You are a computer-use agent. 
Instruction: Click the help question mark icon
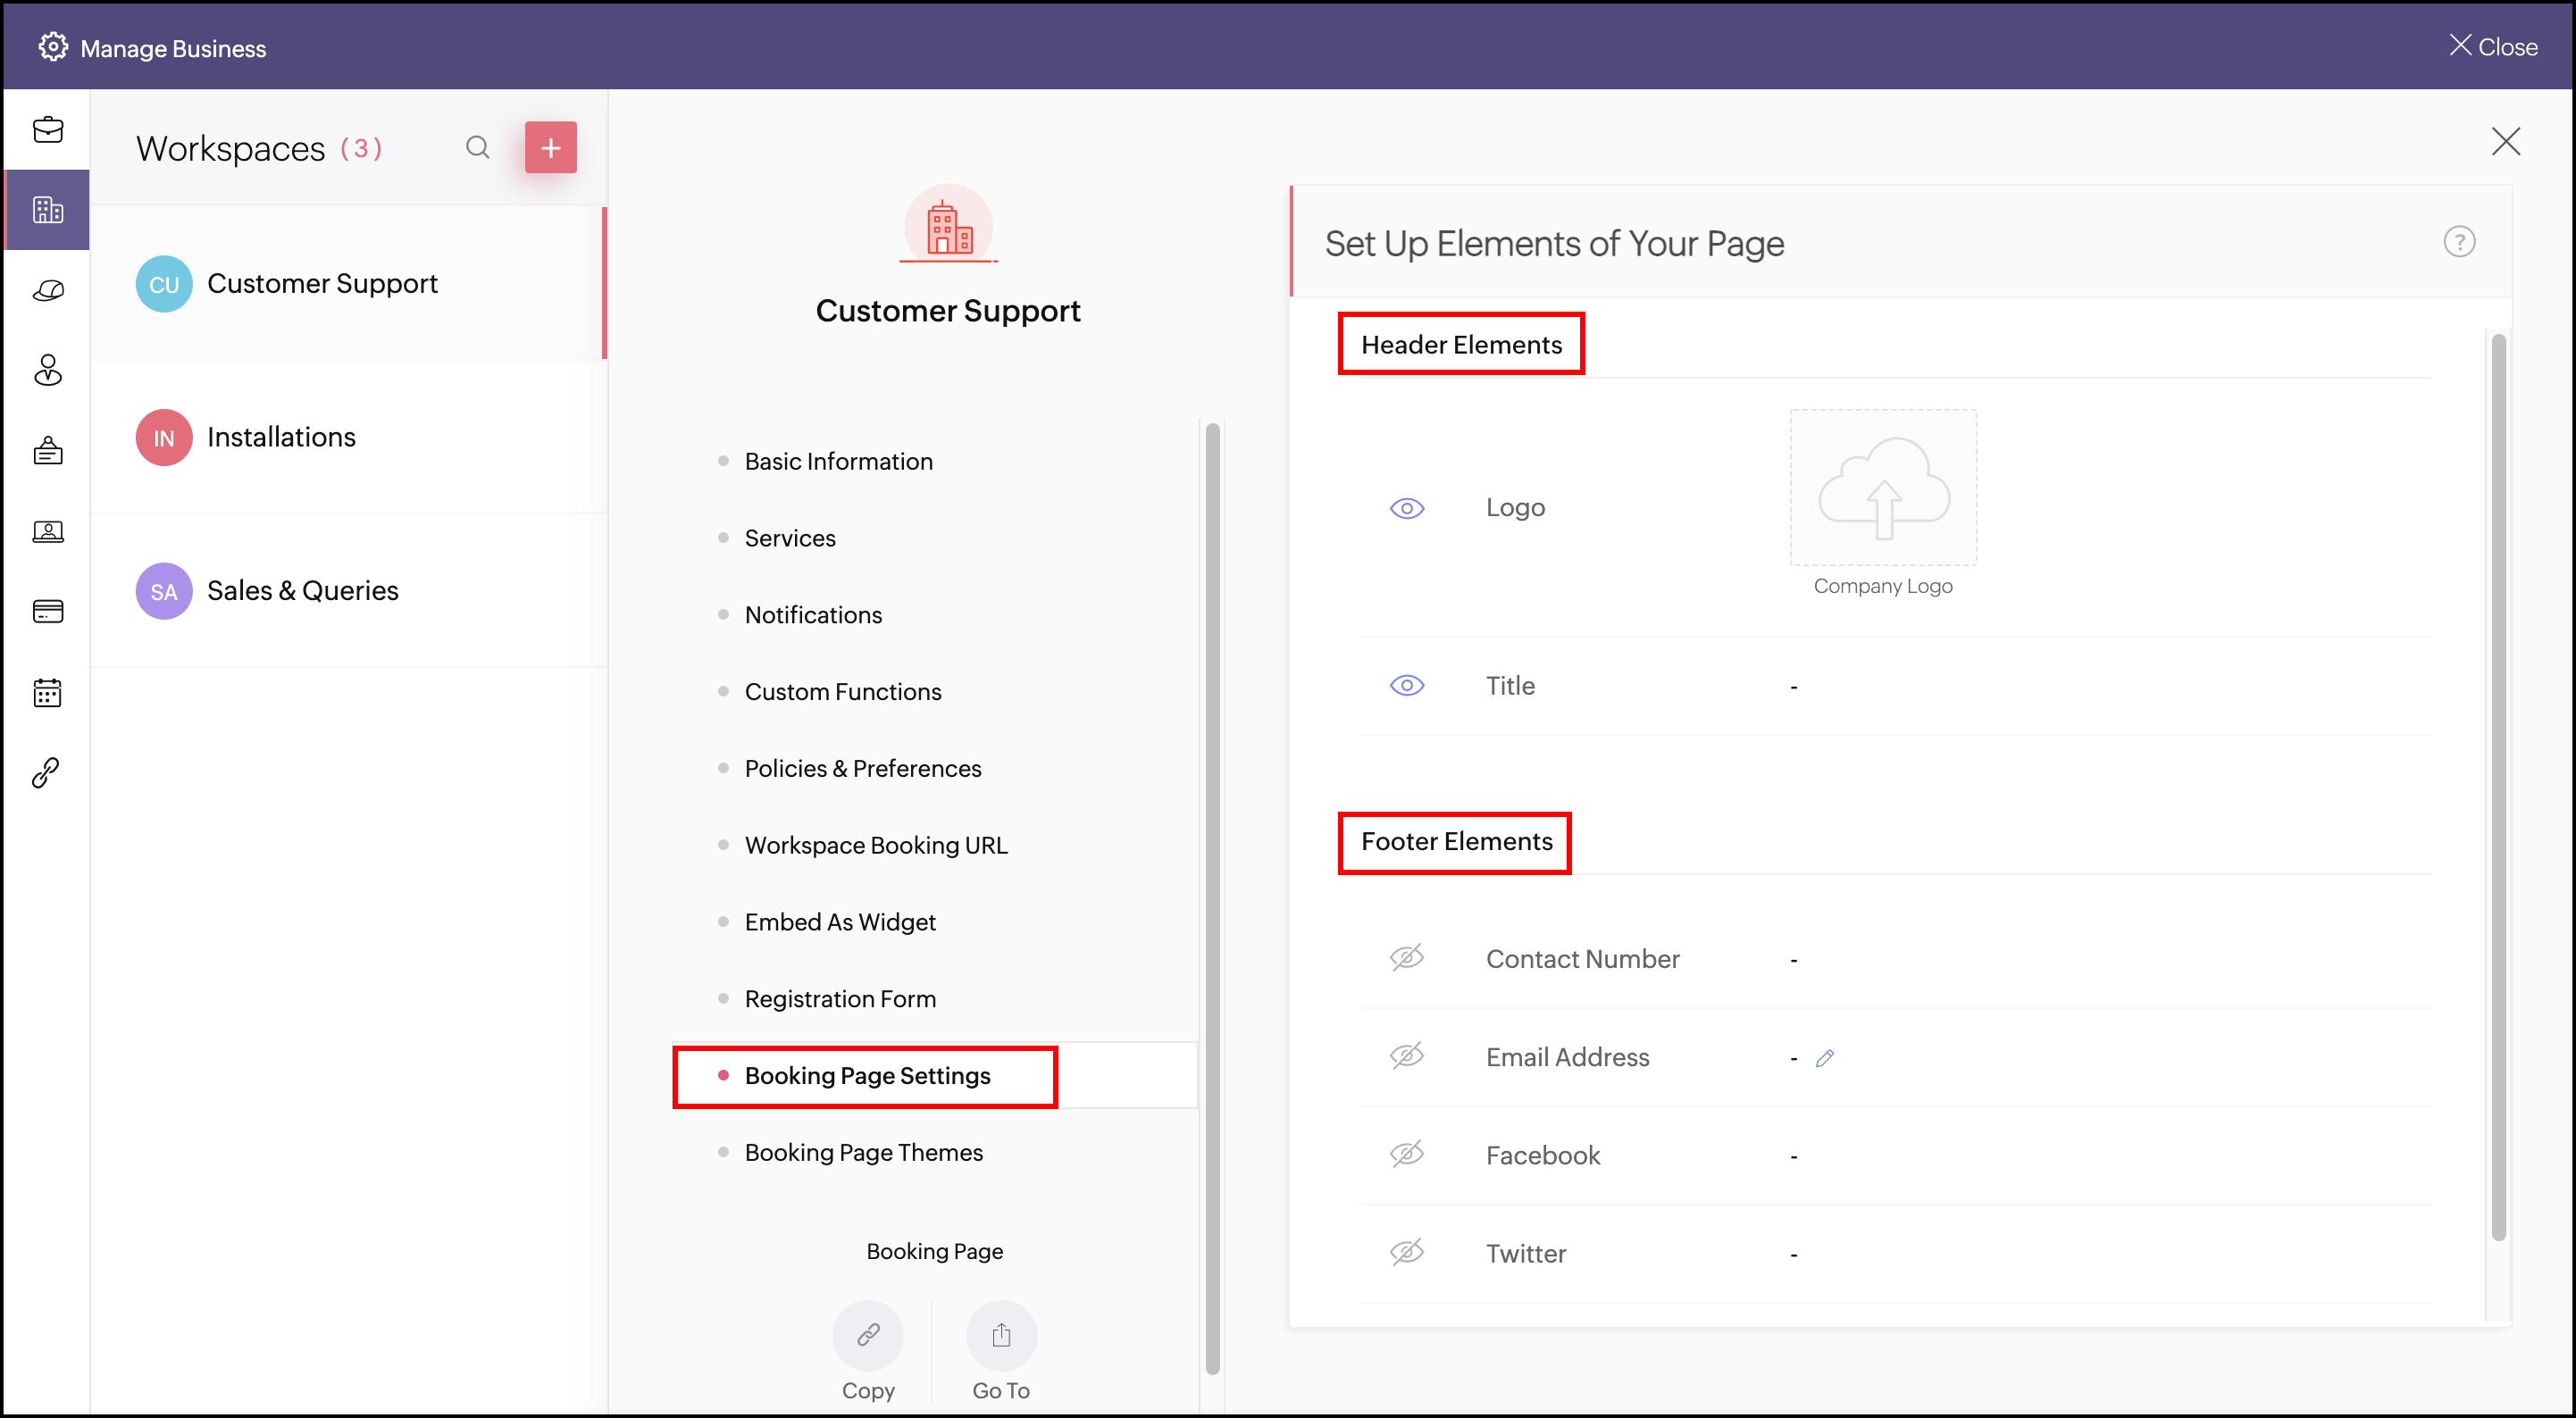tap(2458, 242)
